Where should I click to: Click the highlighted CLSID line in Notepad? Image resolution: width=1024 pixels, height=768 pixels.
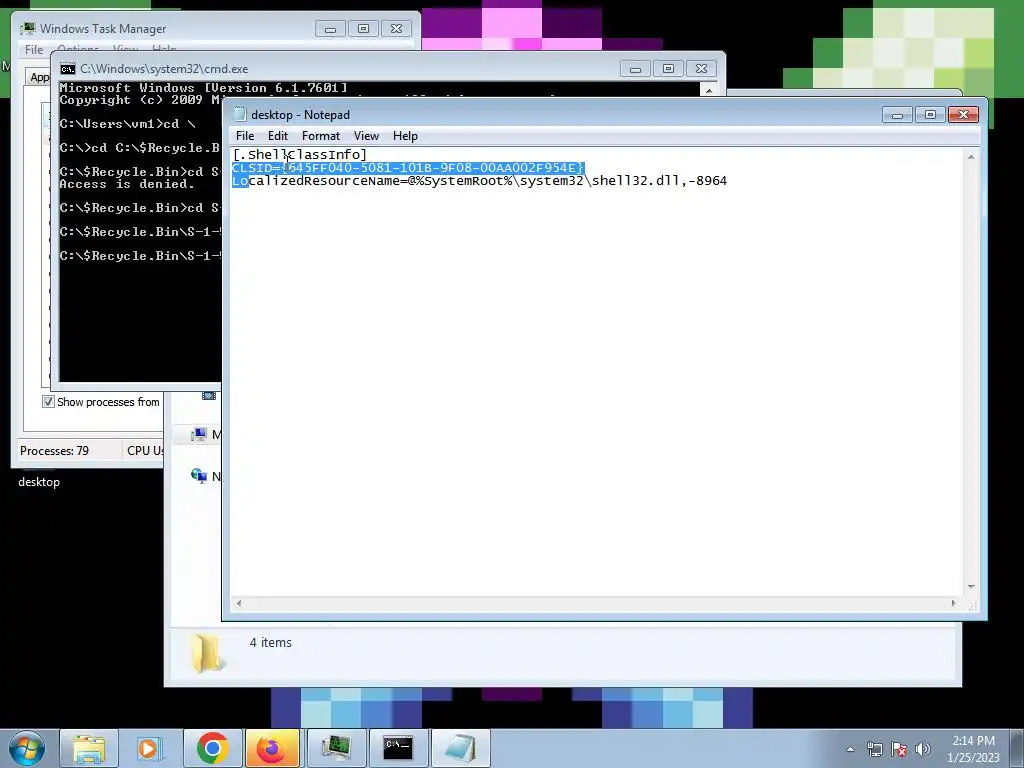tap(408, 168)
